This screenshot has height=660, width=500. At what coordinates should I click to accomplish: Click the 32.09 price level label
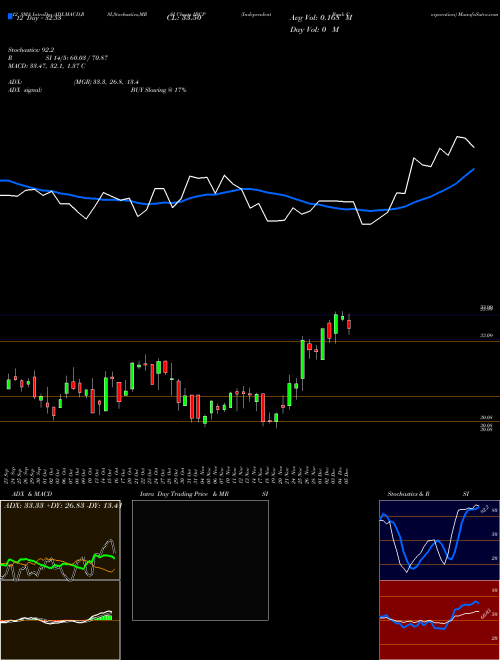click(487, 335)
